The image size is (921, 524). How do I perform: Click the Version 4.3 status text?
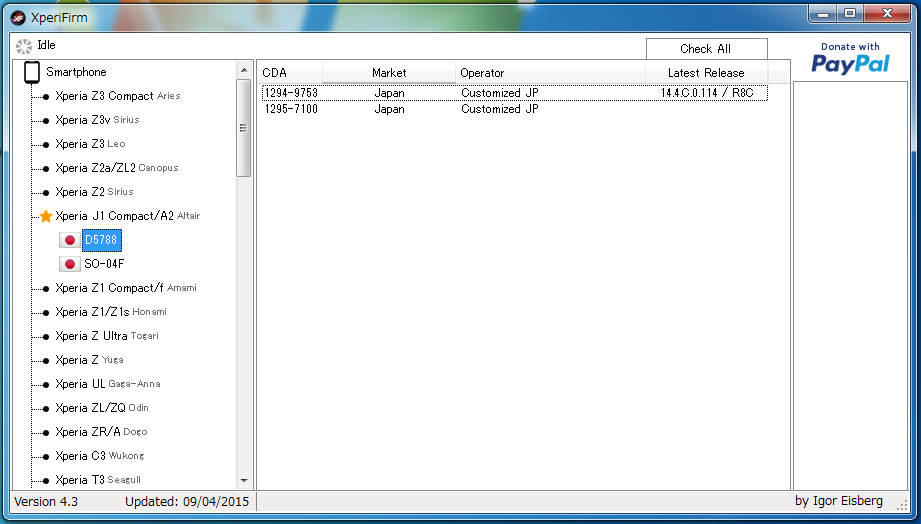point(46,502)
